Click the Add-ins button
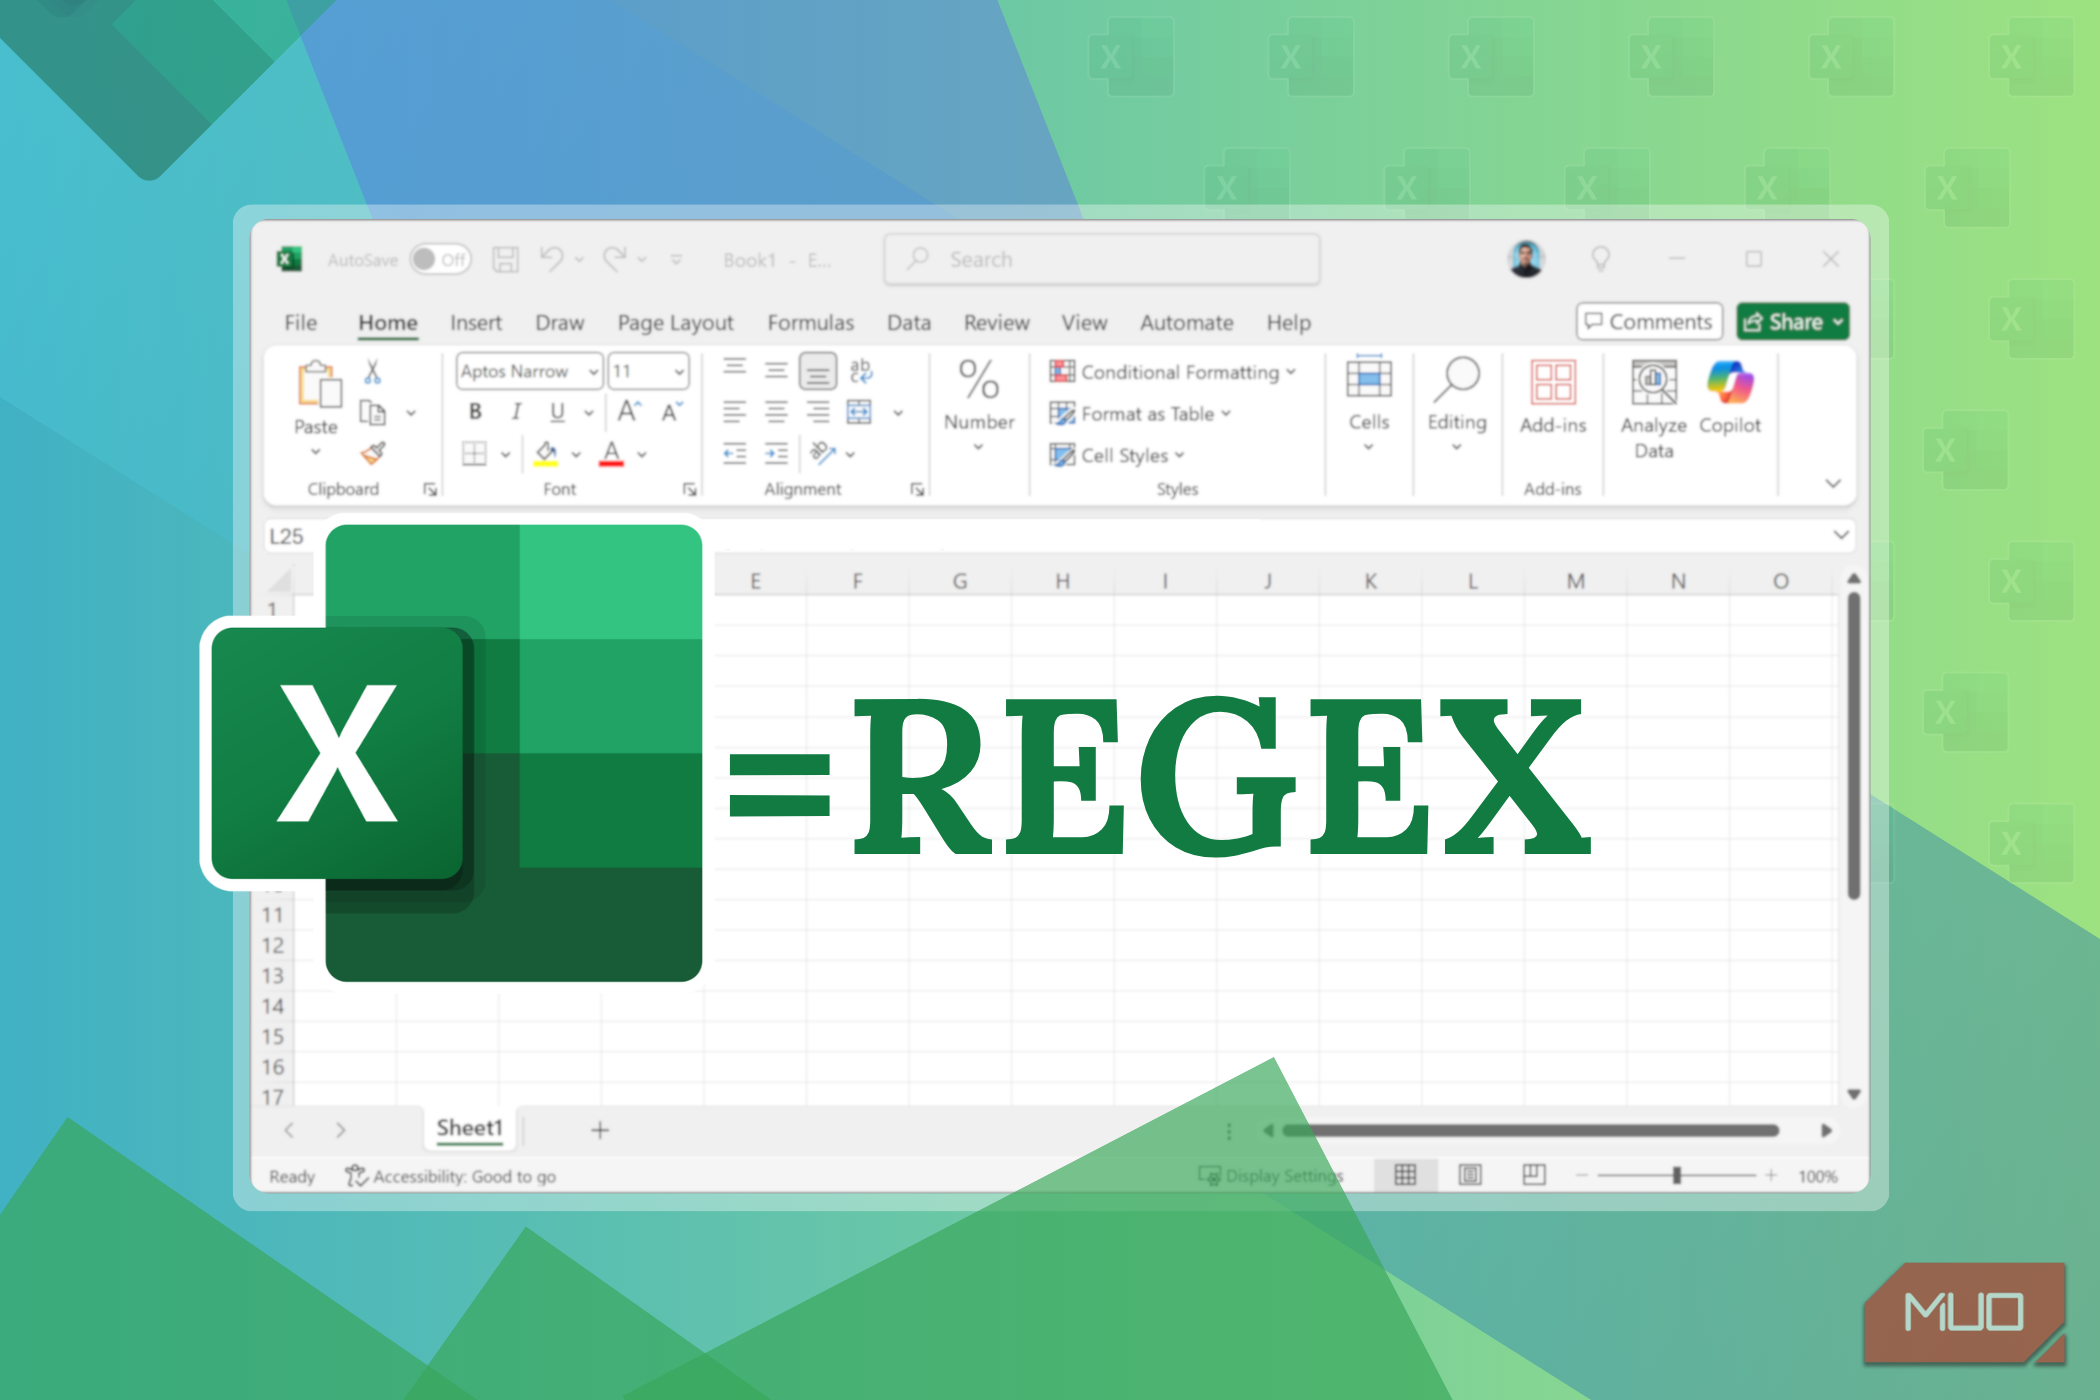Image resolution: width=2100 pixels, height=1400 pixels. [x=1553, y=397]
